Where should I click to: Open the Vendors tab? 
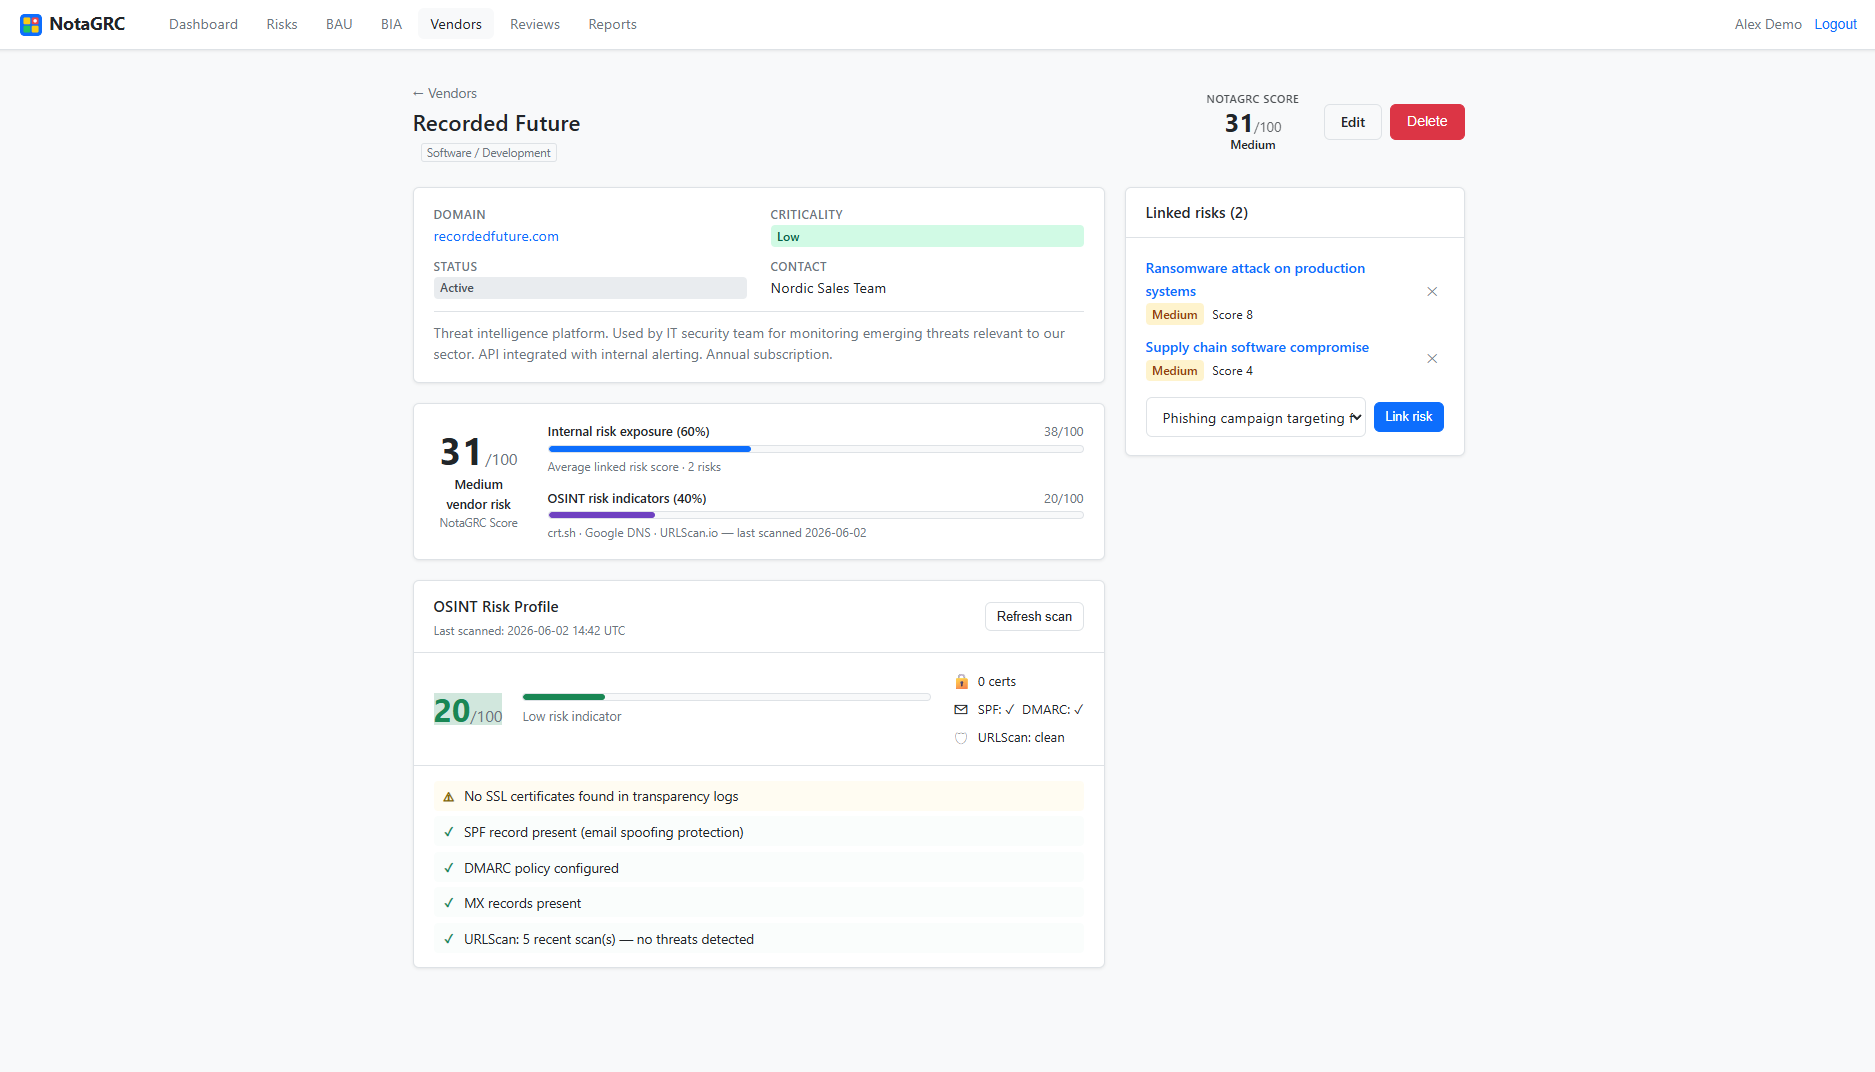(x=456, y=24)
